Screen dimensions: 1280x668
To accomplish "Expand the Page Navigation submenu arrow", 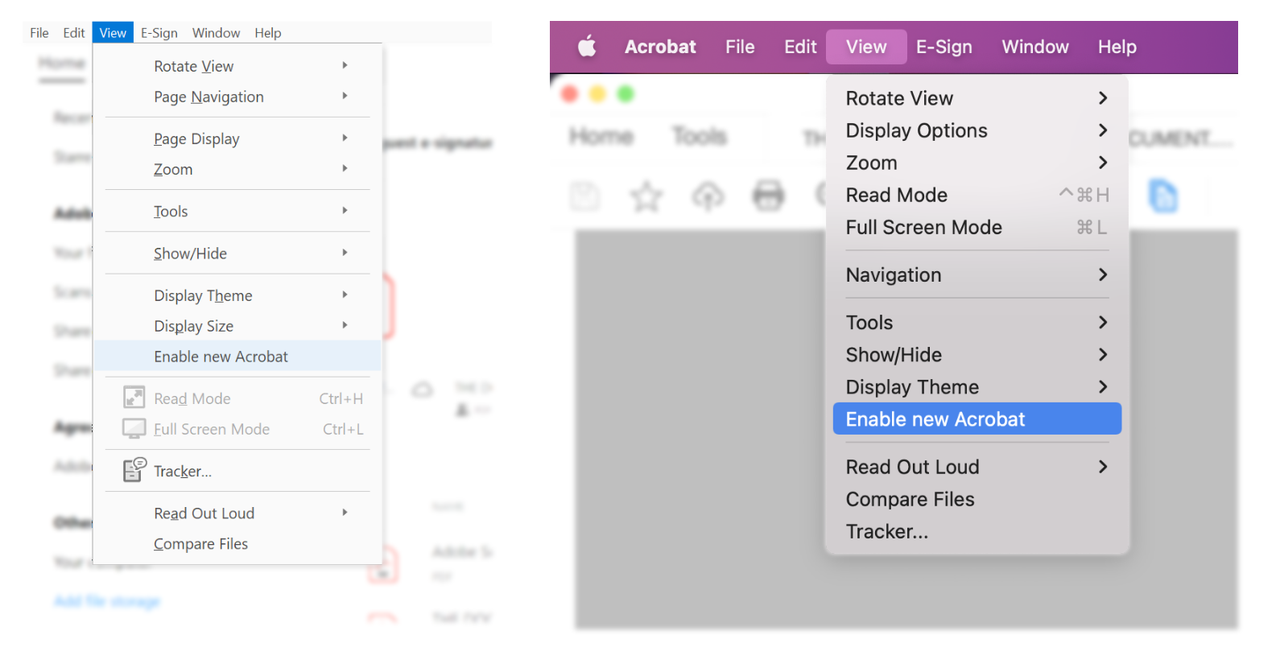I will coord(345,96).
